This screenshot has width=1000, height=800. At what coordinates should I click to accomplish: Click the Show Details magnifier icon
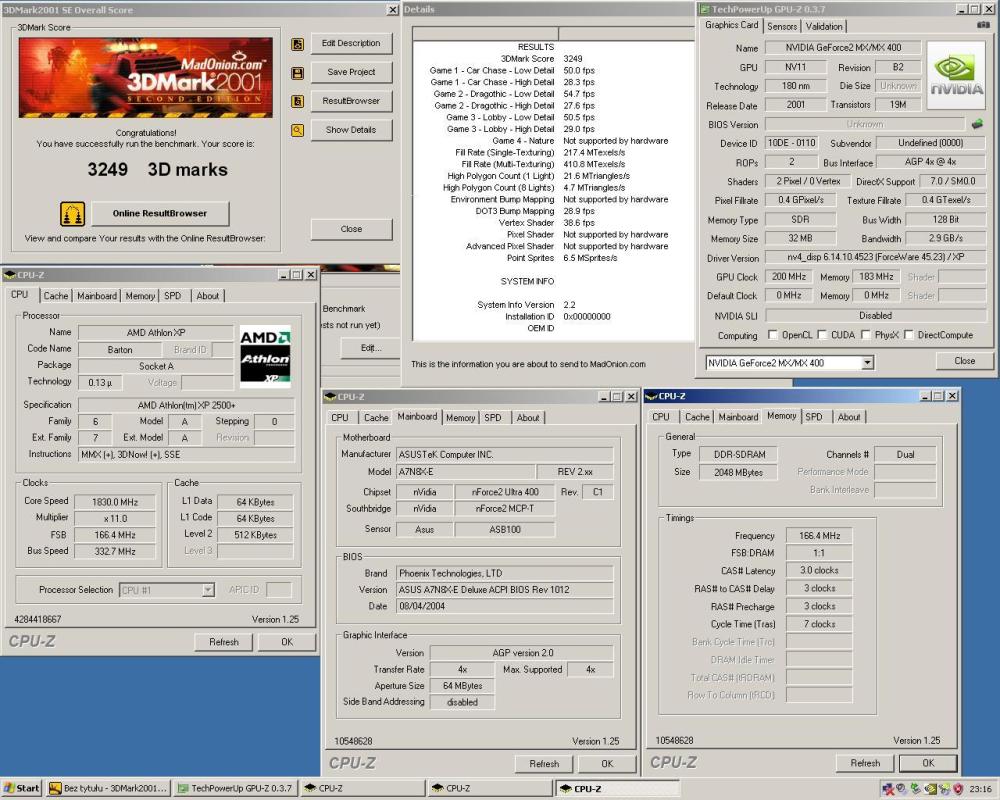point(296,129)
